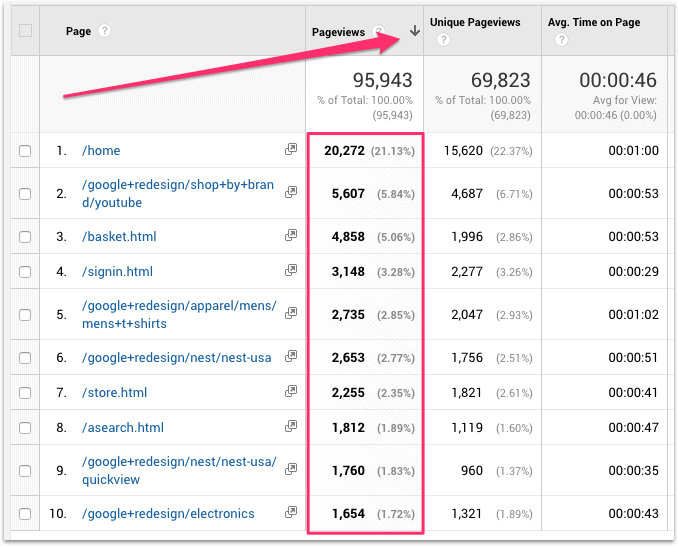Click the Pageviews sort descending arrow

pyautogui.click(x=414, y=31)
